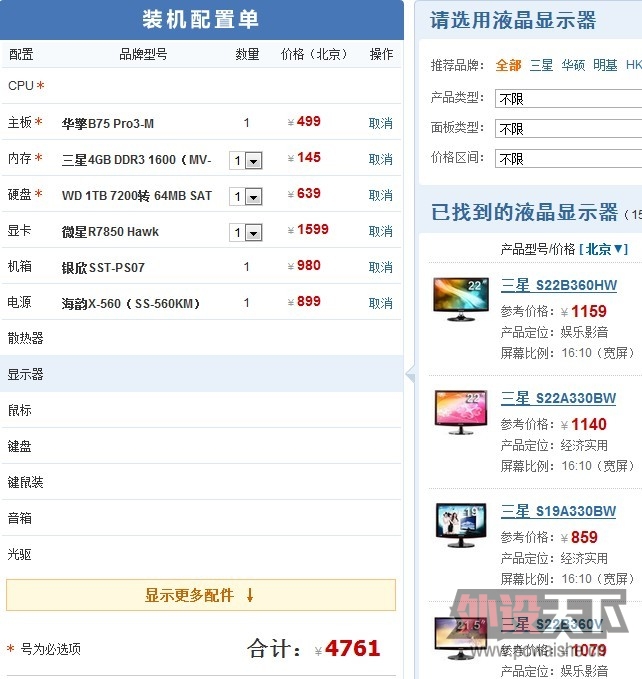Select 全部 recommended brand filter
Image resolution: width=642 pixels, height=679 pixels.
(508, 65)
